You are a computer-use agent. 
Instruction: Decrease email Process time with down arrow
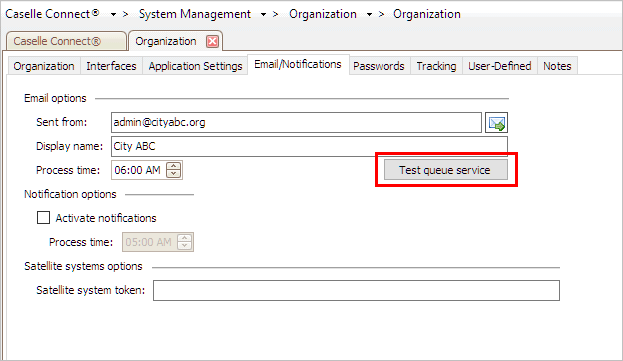(x=174, y=174)
